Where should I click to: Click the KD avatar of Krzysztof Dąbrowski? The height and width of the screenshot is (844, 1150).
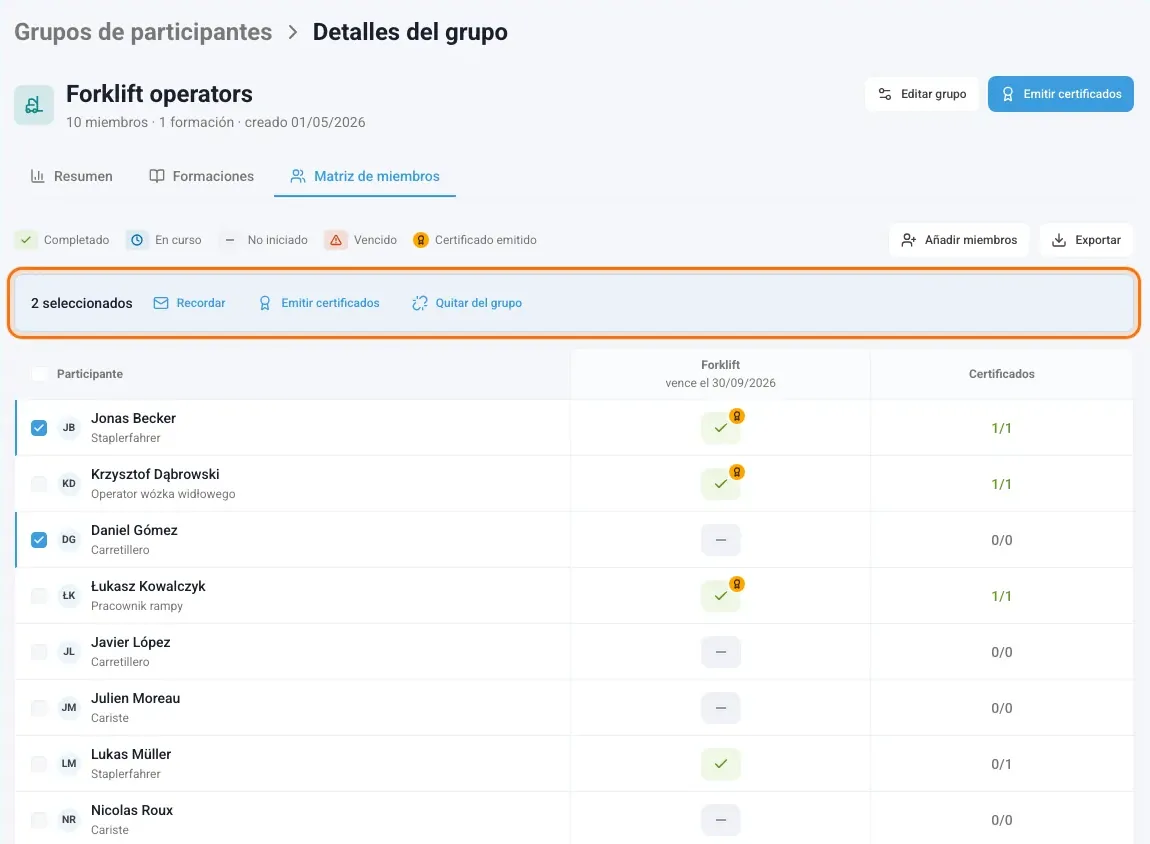[x=69, y=483]
